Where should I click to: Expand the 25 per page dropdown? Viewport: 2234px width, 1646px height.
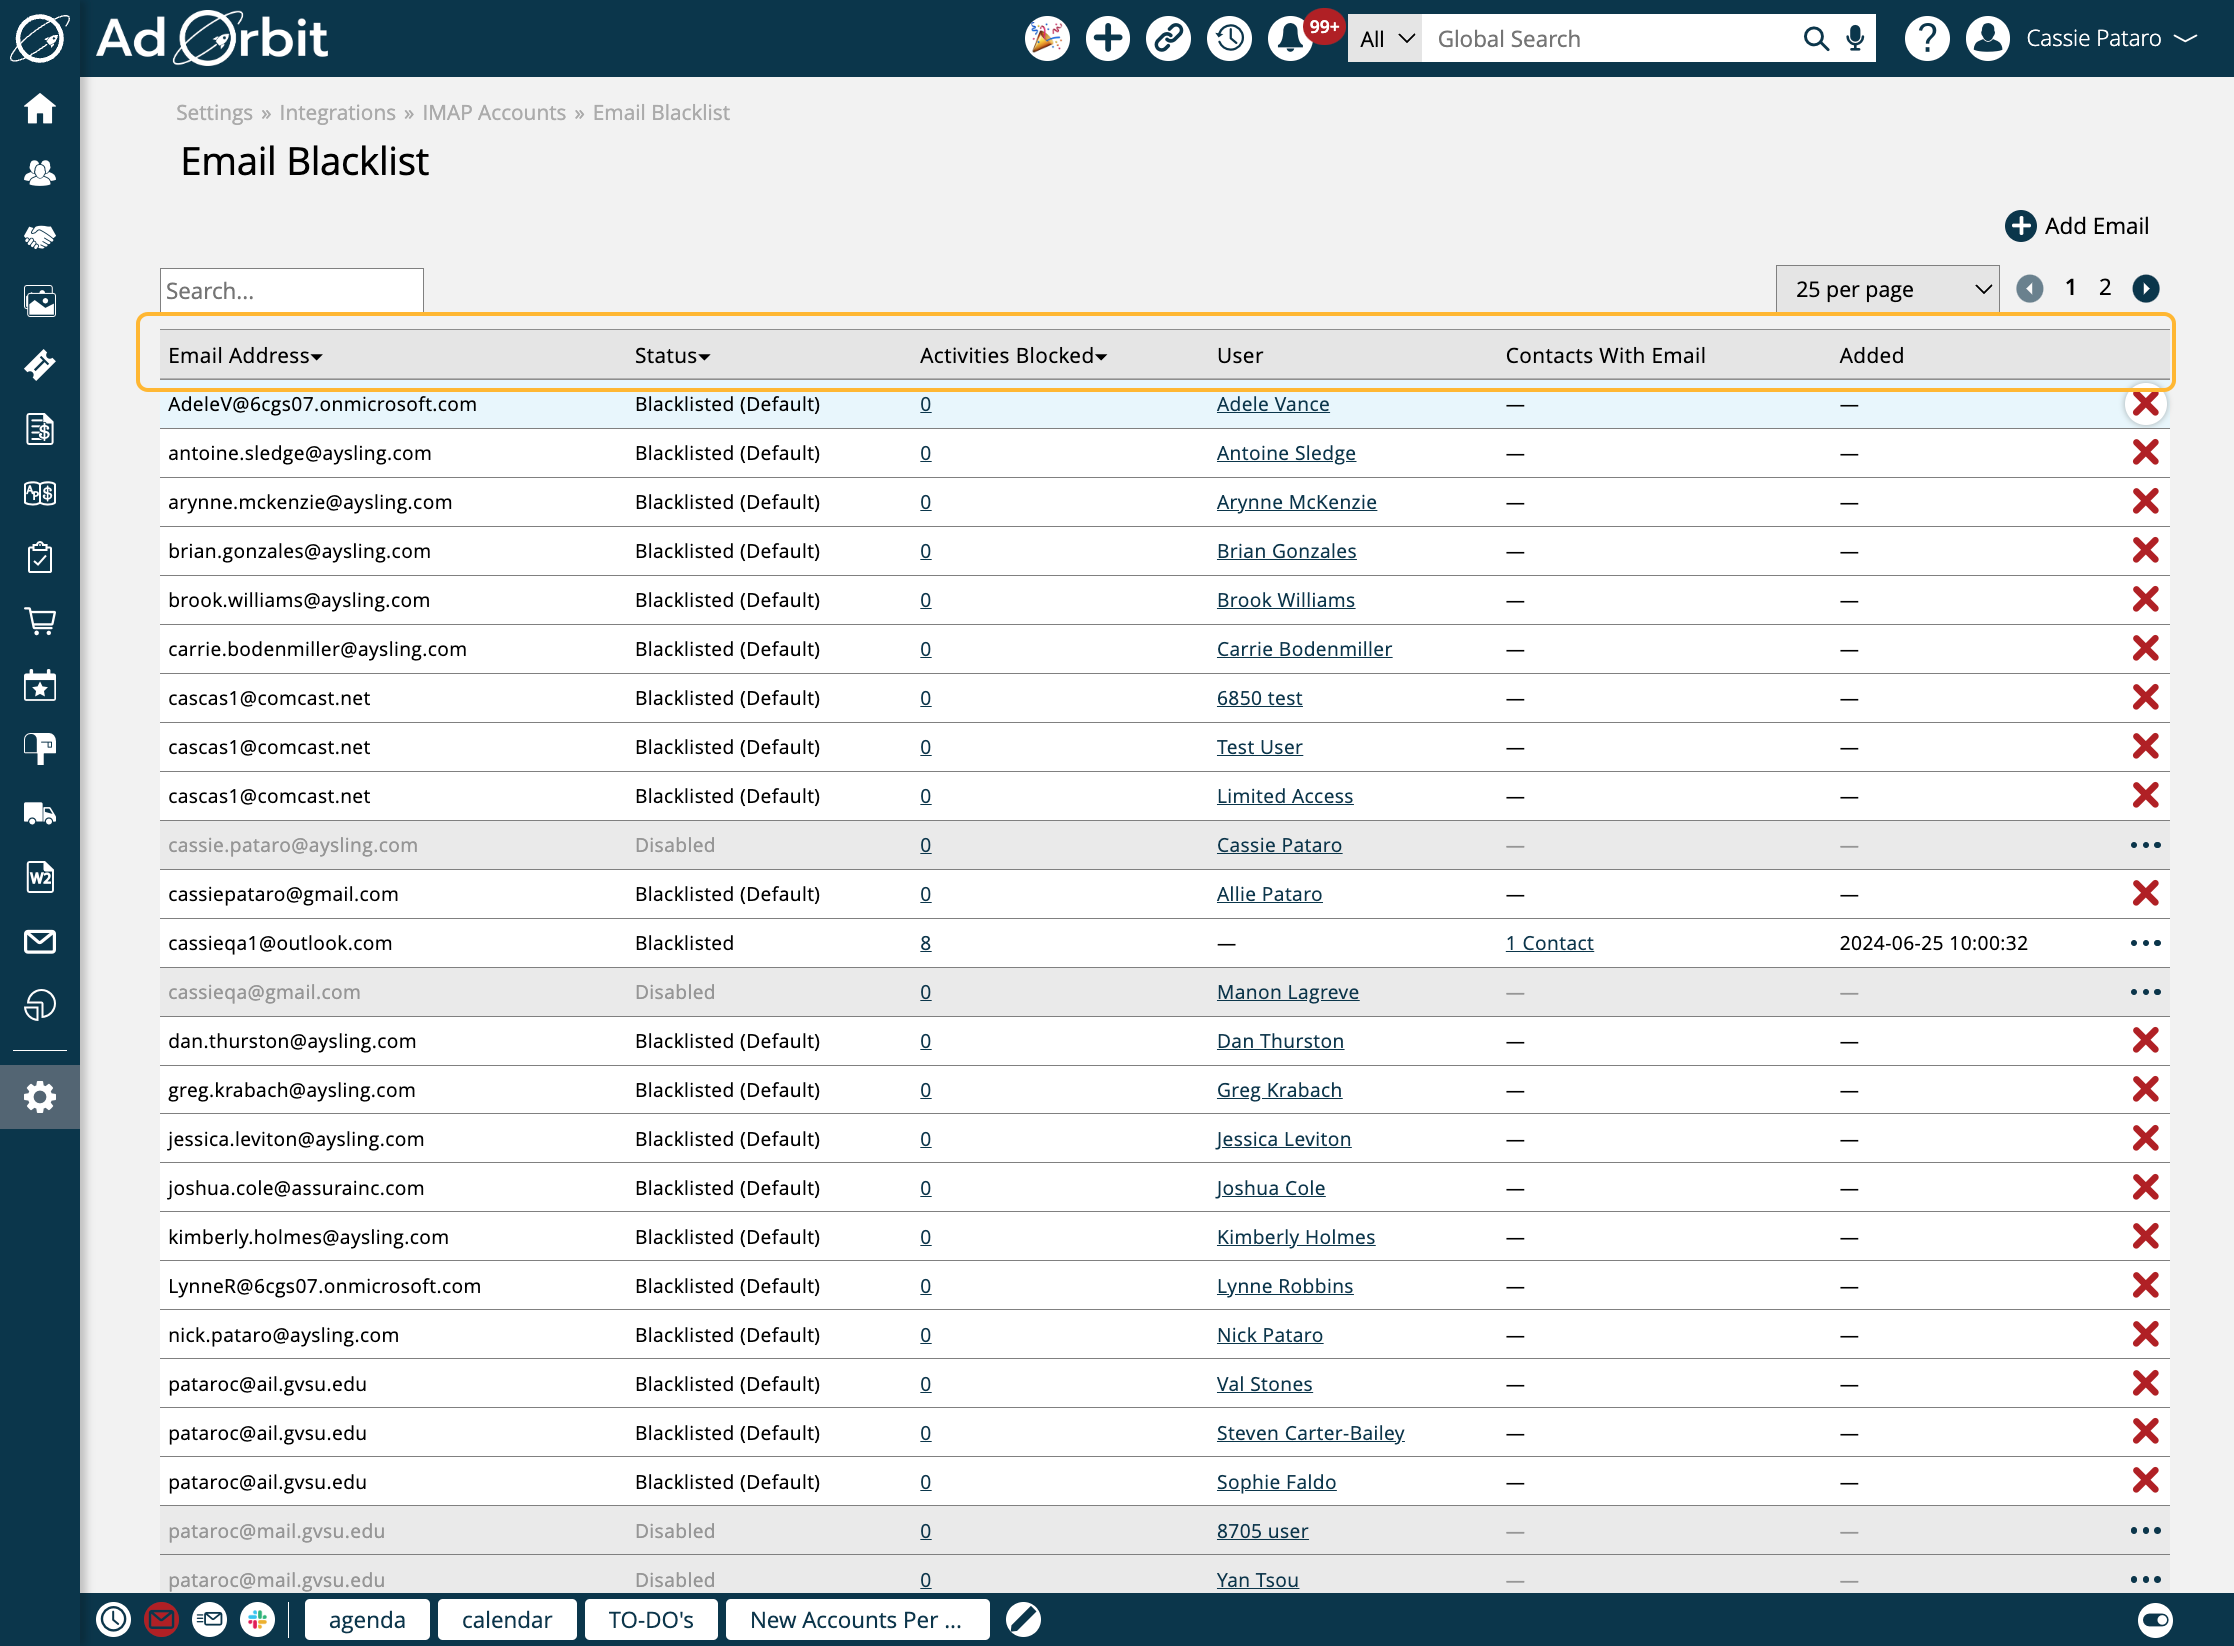coord(1887,290)
